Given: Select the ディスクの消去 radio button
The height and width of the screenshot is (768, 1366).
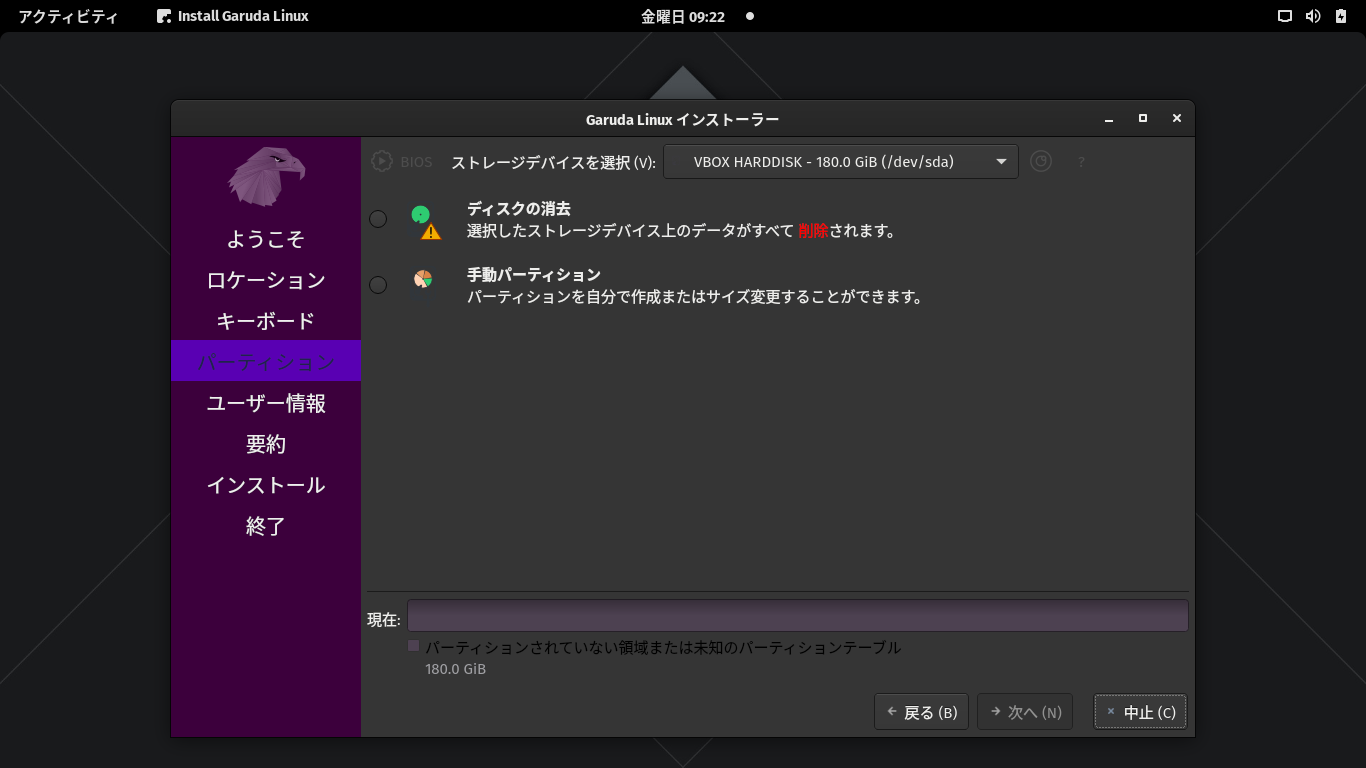Looking at the screenshot, I should (x=378, y=219).
